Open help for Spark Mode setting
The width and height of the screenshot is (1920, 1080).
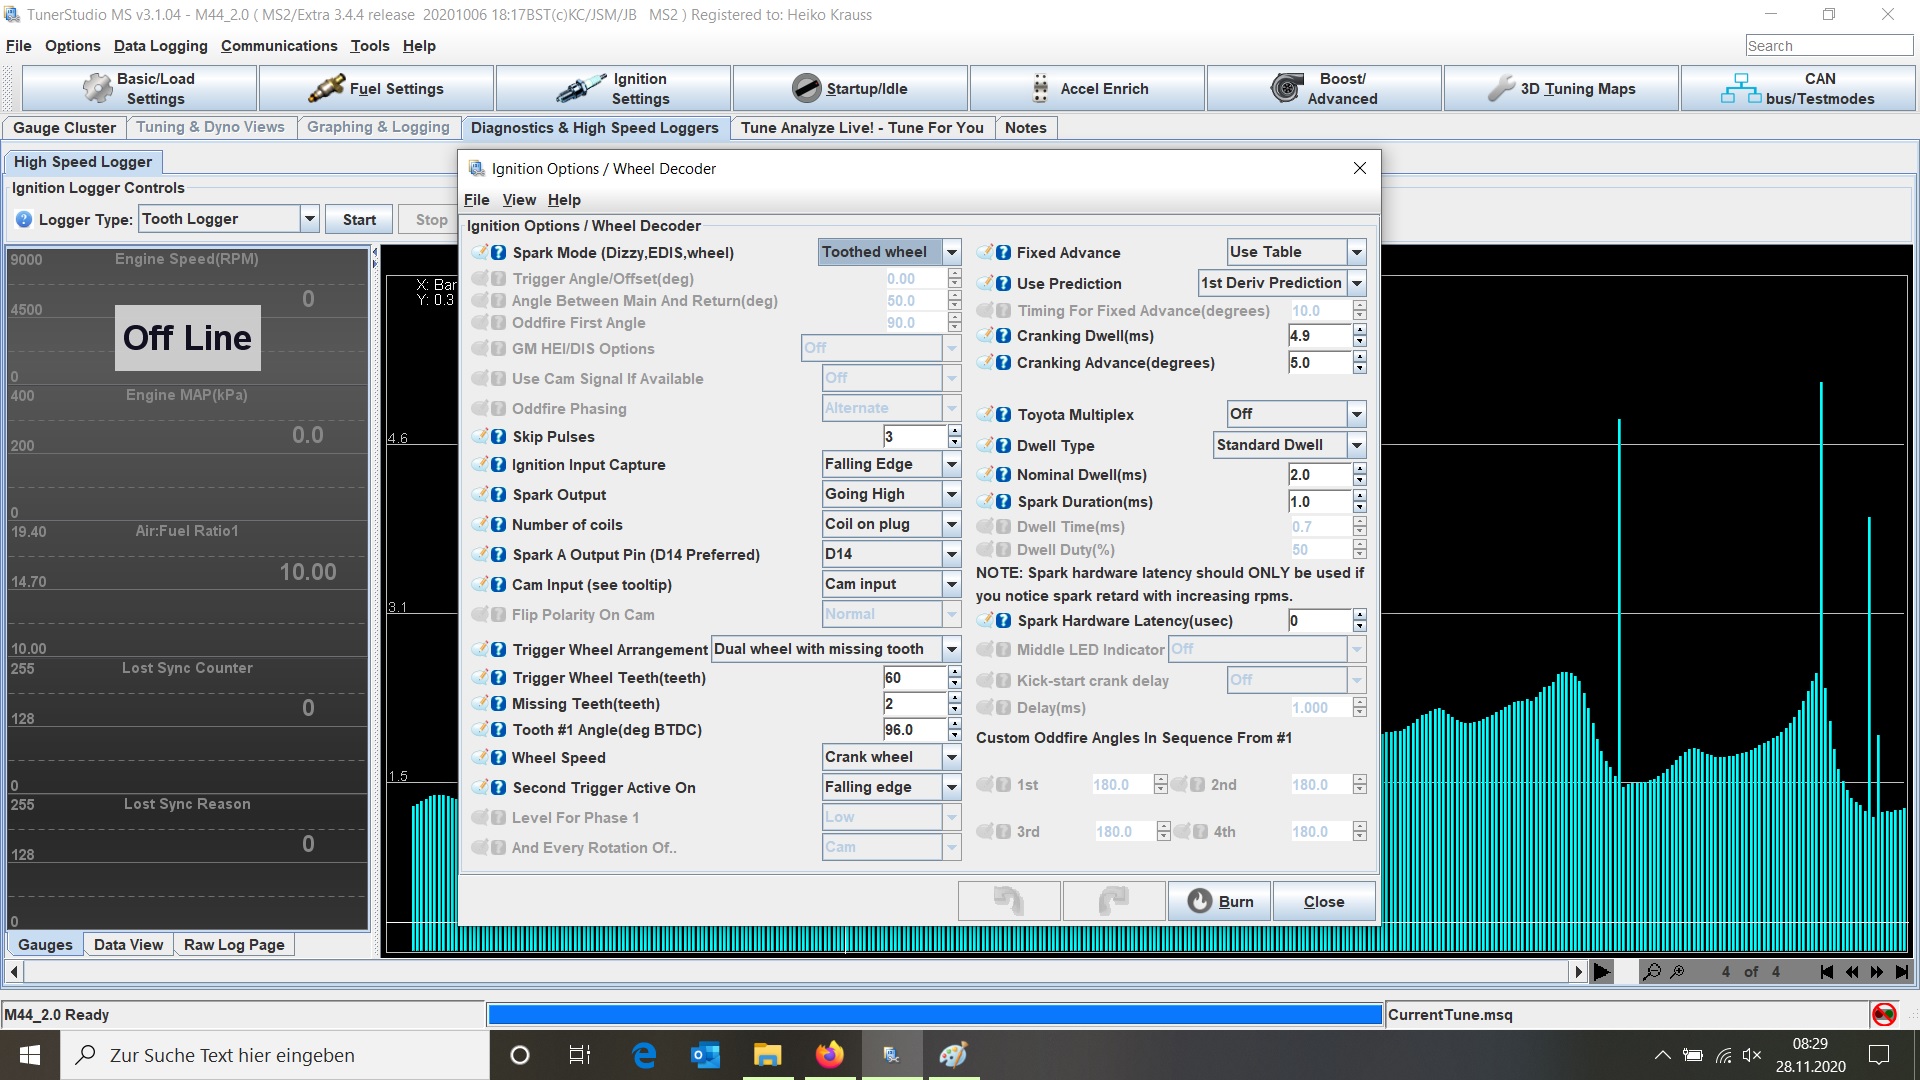[x=498, y=253]
